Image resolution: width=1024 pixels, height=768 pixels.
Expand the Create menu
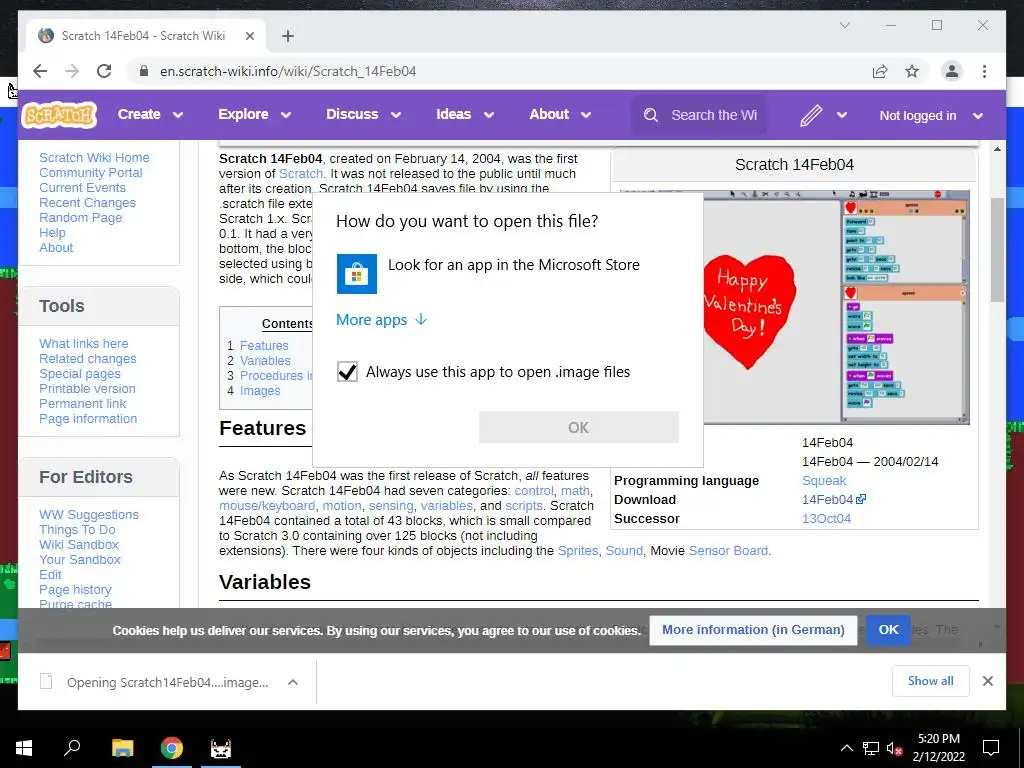pyautogui.click(x=150, y=114)
